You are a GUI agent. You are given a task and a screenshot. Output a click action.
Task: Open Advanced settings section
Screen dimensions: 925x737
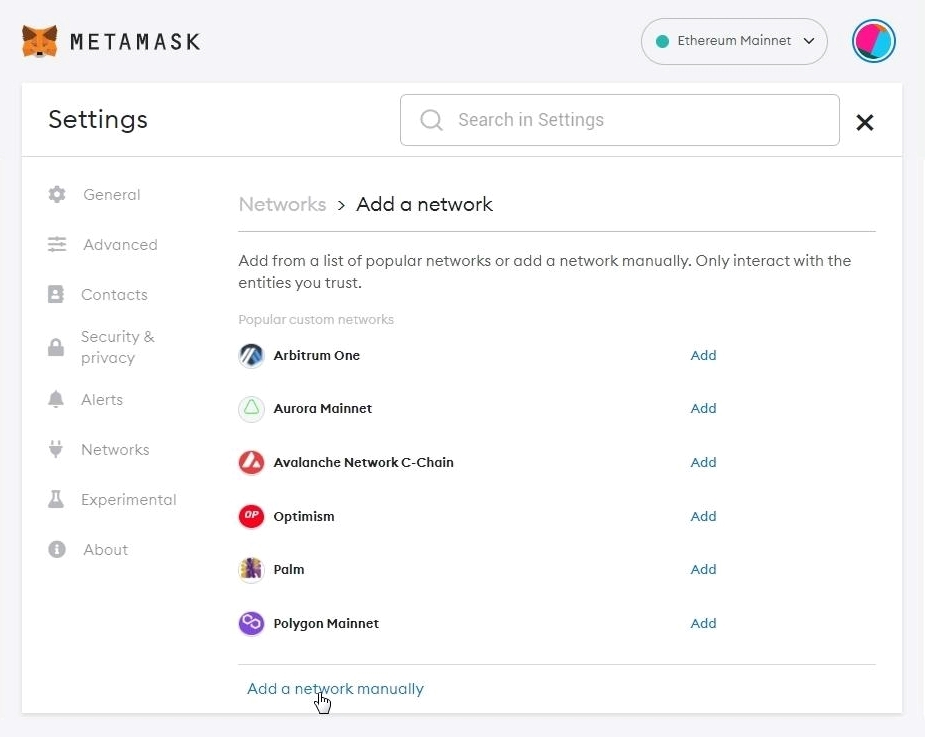pos(120,245)
